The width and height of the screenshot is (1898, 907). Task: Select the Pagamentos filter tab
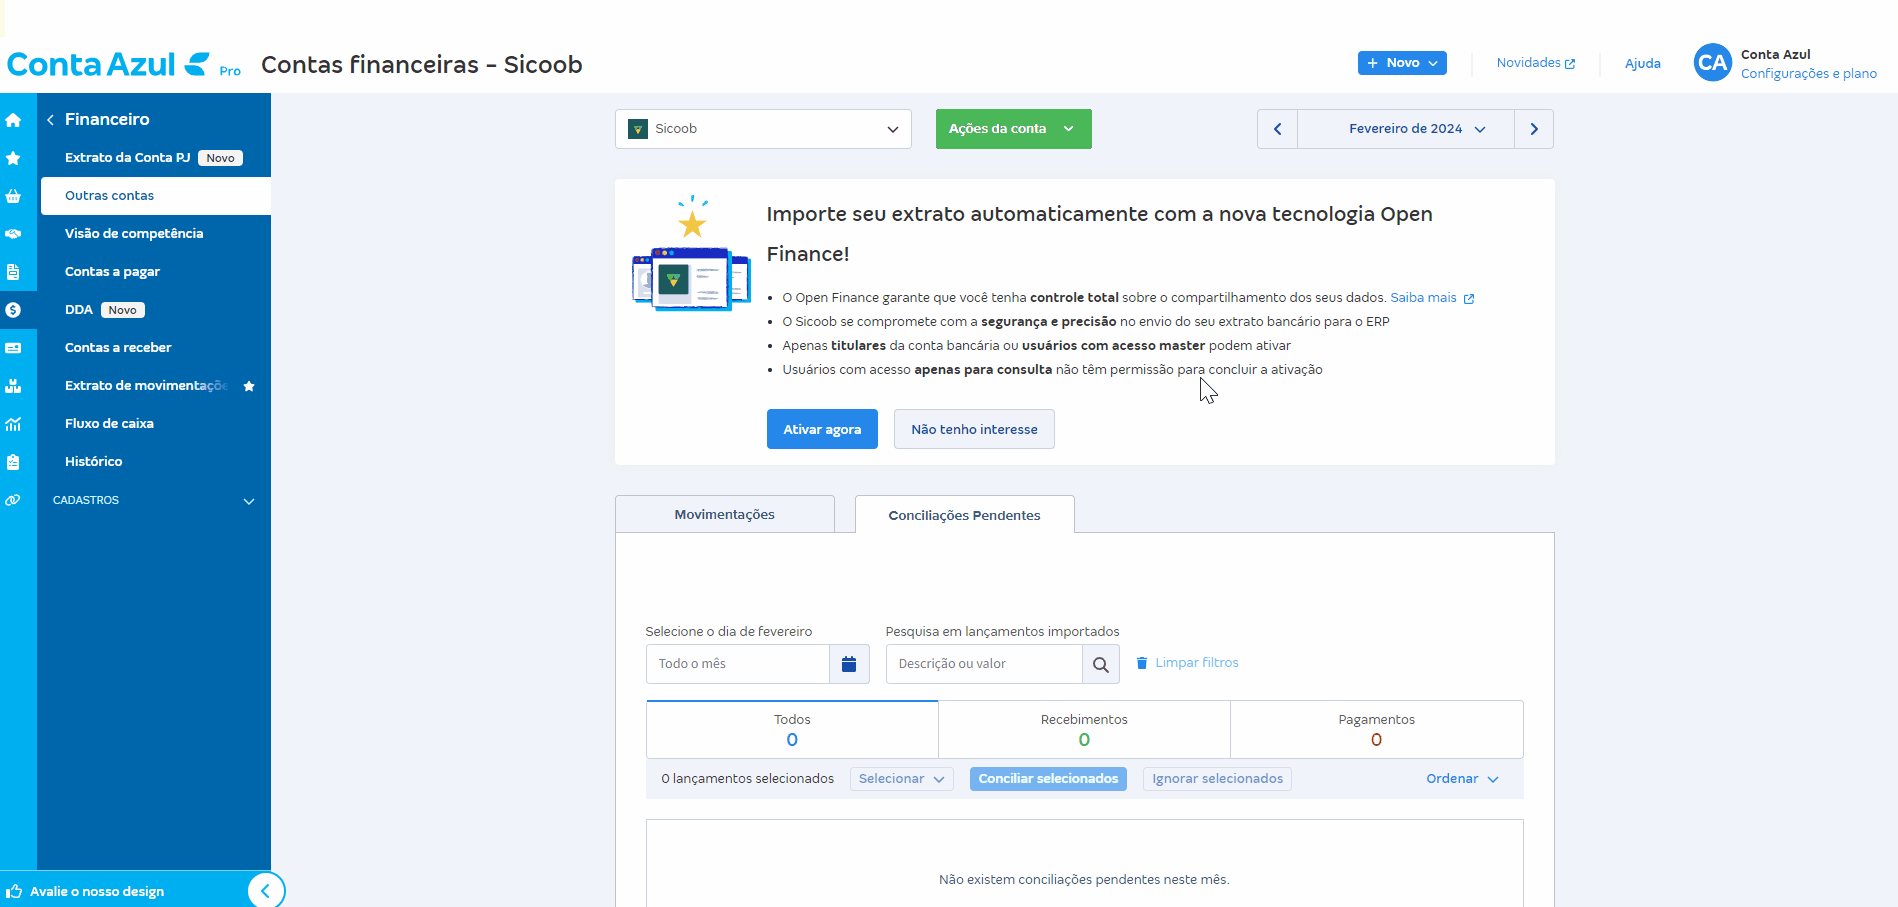(x=1376, y=730)
